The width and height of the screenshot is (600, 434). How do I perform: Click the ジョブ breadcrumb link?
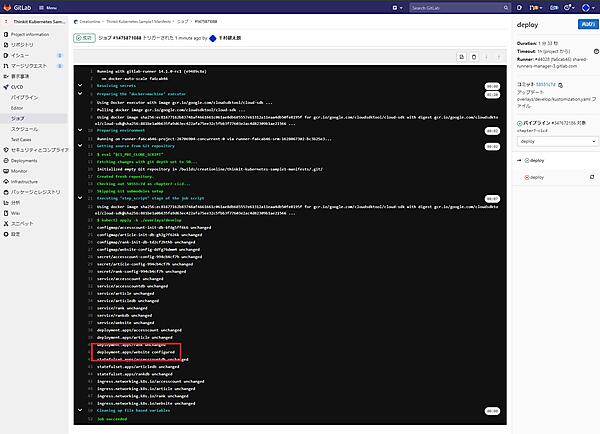tap(183, 21)
